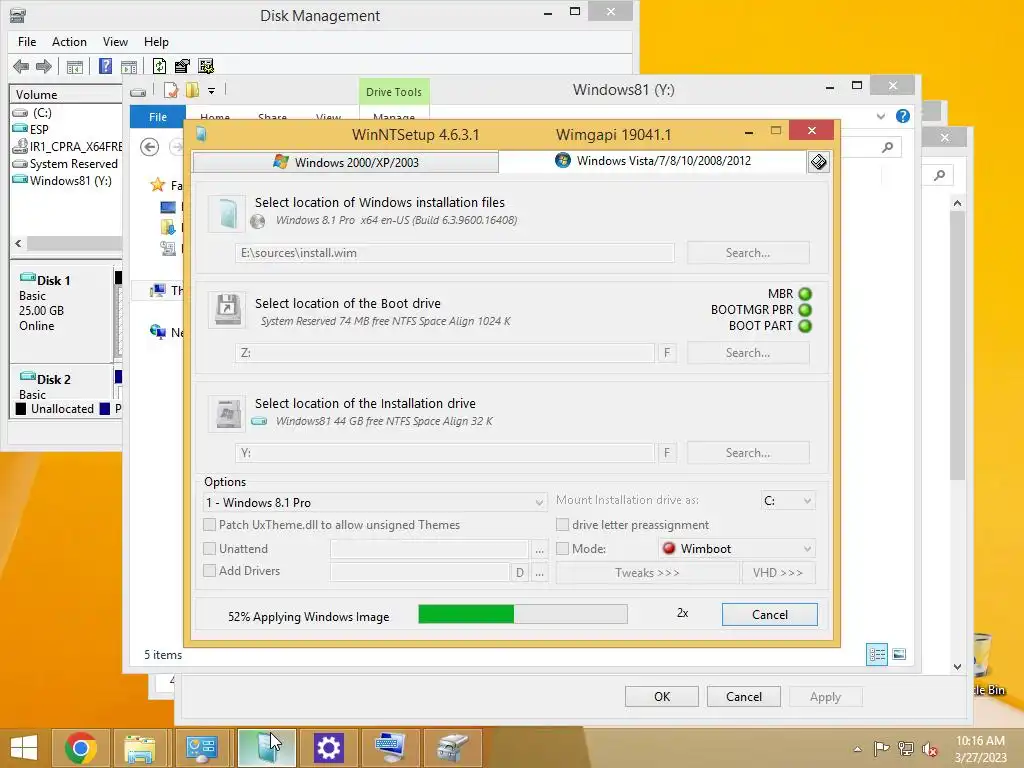The width and height of the screenshot is (1024, 768).
Task: Click Search for the Boot drive
Action: coord(748,353)
